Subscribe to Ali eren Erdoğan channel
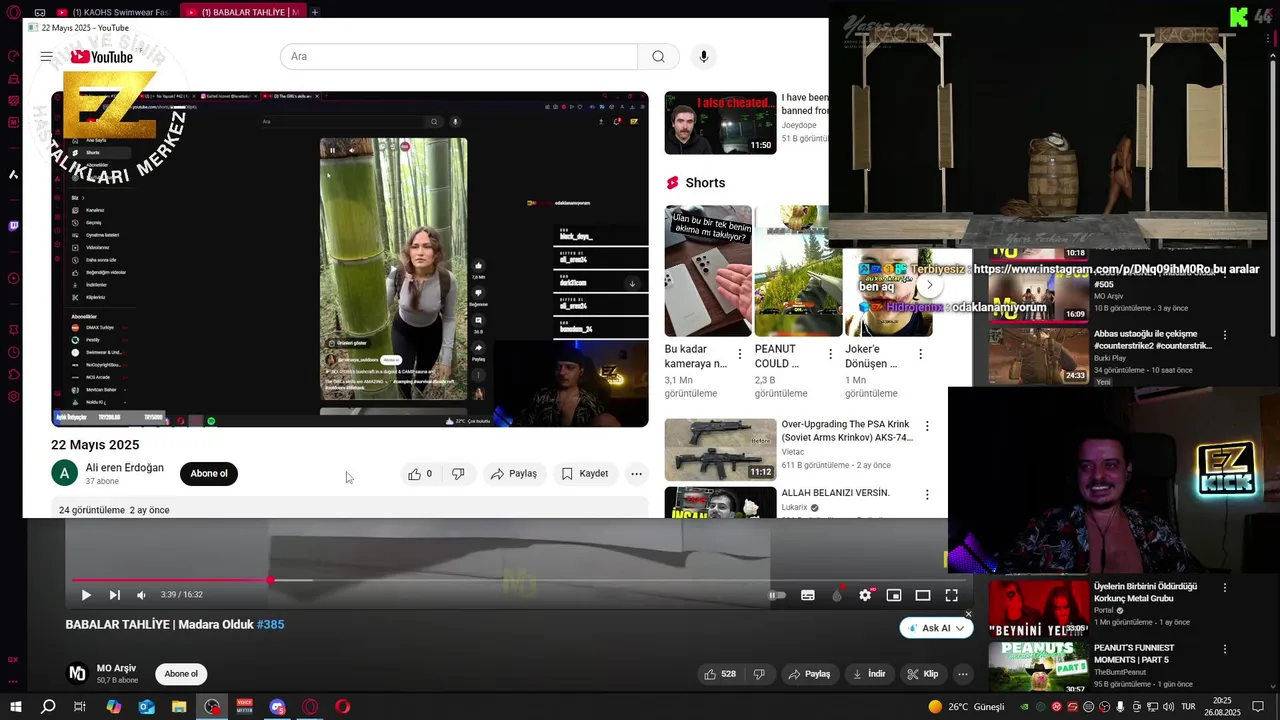The image size is (1280, 720). click(x=209, y=474)
